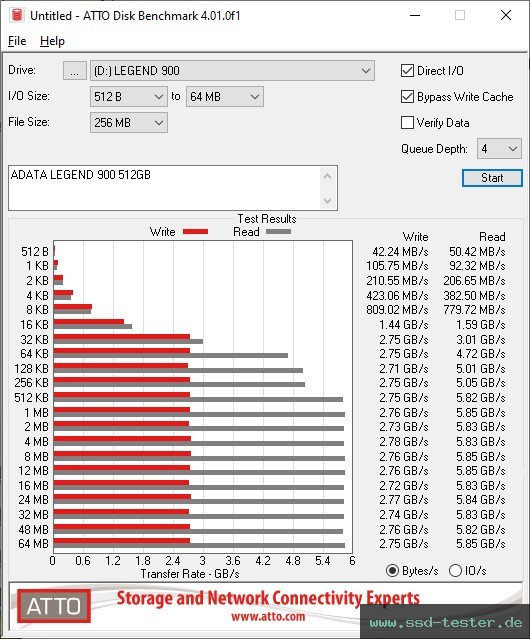
Task: Click the description scroll down arrow
Action: point(328,200)
